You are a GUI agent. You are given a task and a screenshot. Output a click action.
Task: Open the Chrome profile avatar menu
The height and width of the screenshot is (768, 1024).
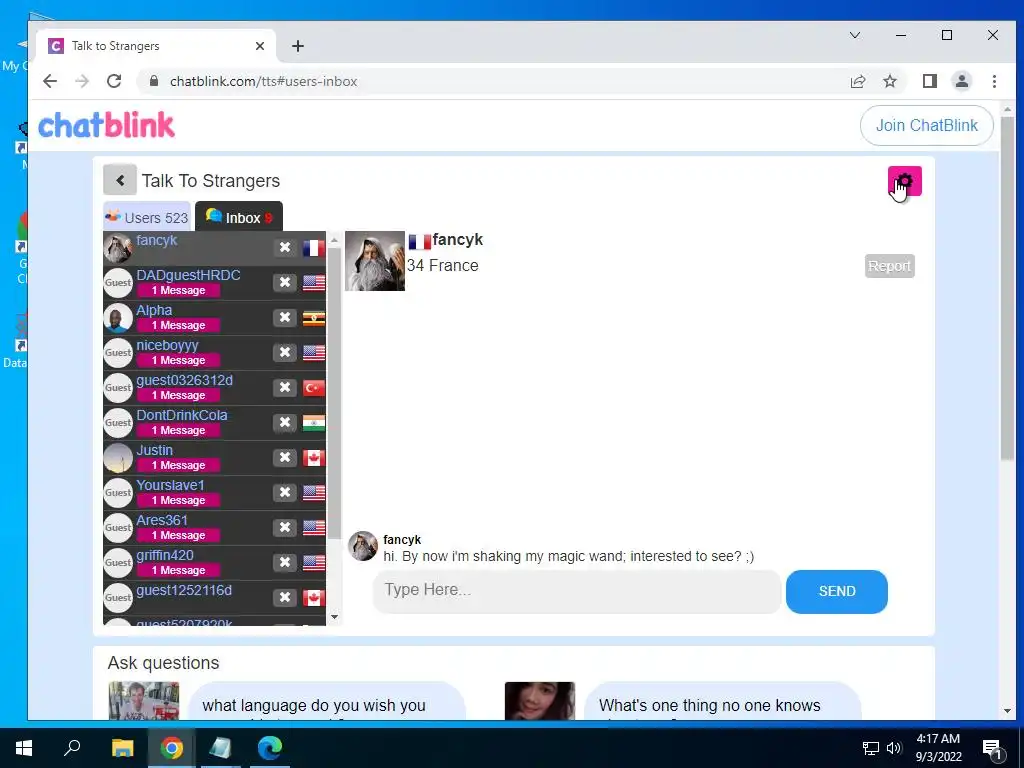(x=961, y=81)
